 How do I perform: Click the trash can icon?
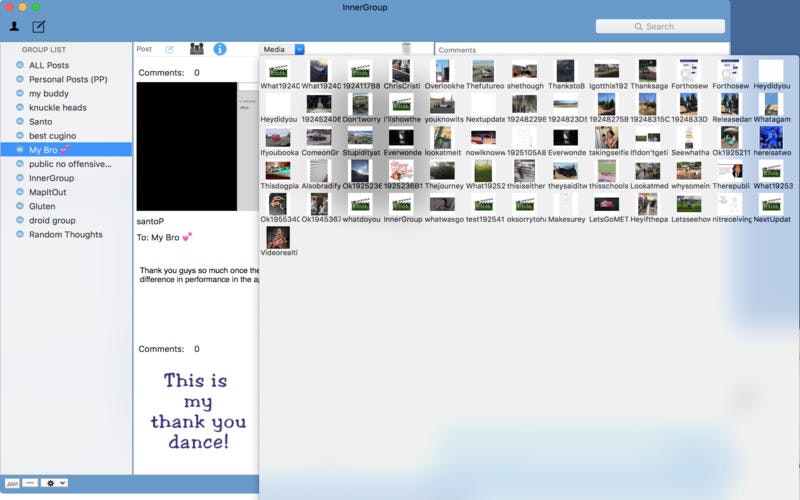pos(406,48)
